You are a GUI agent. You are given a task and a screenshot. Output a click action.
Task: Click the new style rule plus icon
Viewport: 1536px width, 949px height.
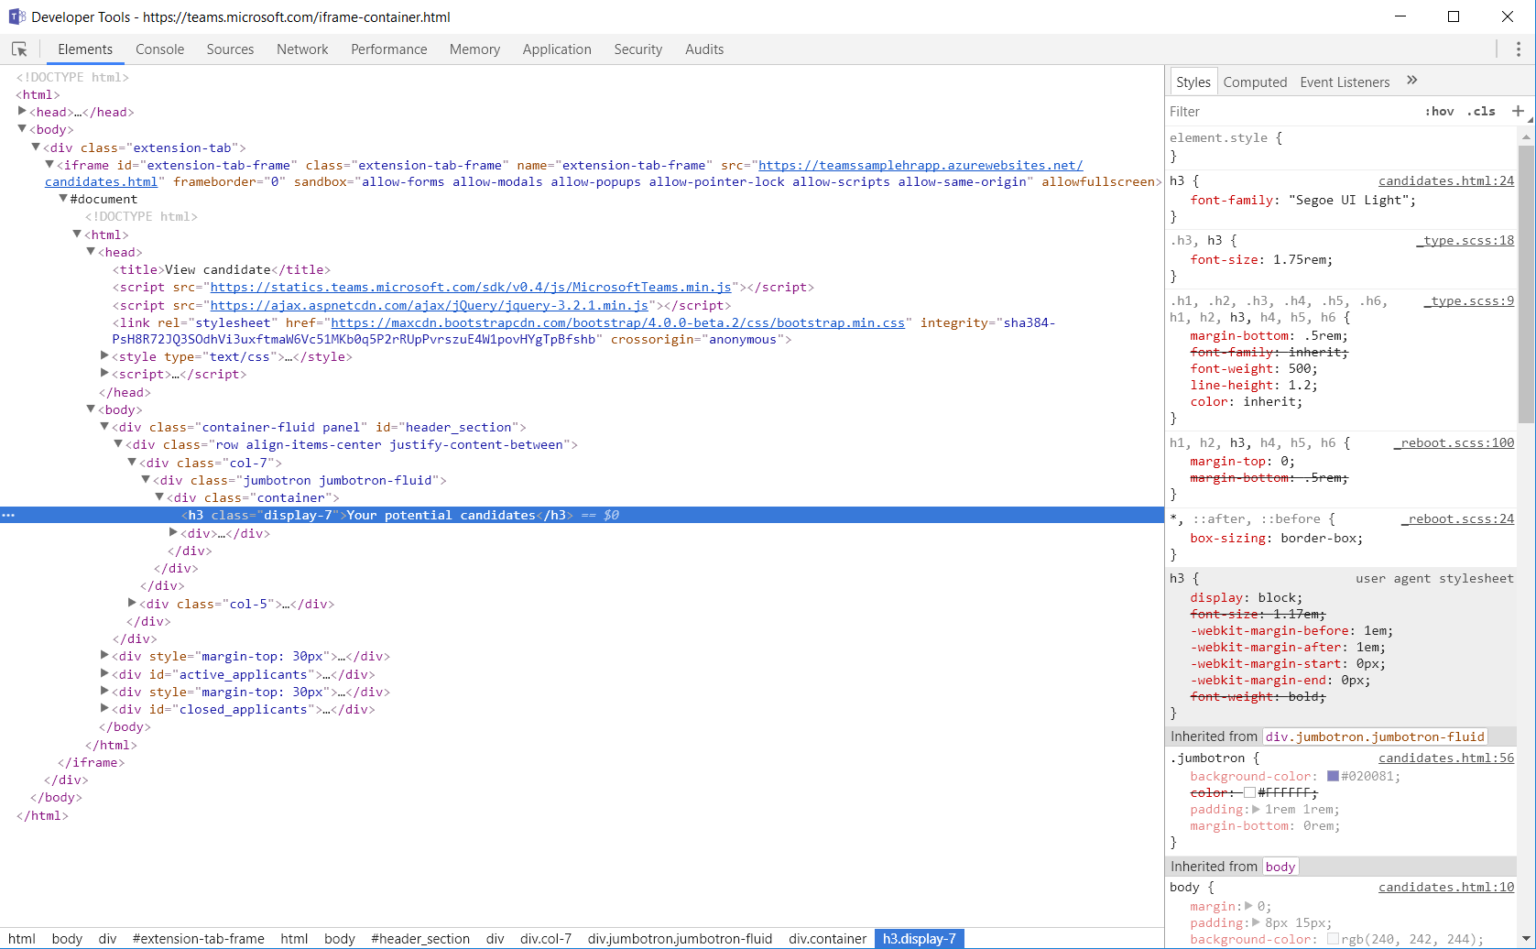pos(1518,111)
